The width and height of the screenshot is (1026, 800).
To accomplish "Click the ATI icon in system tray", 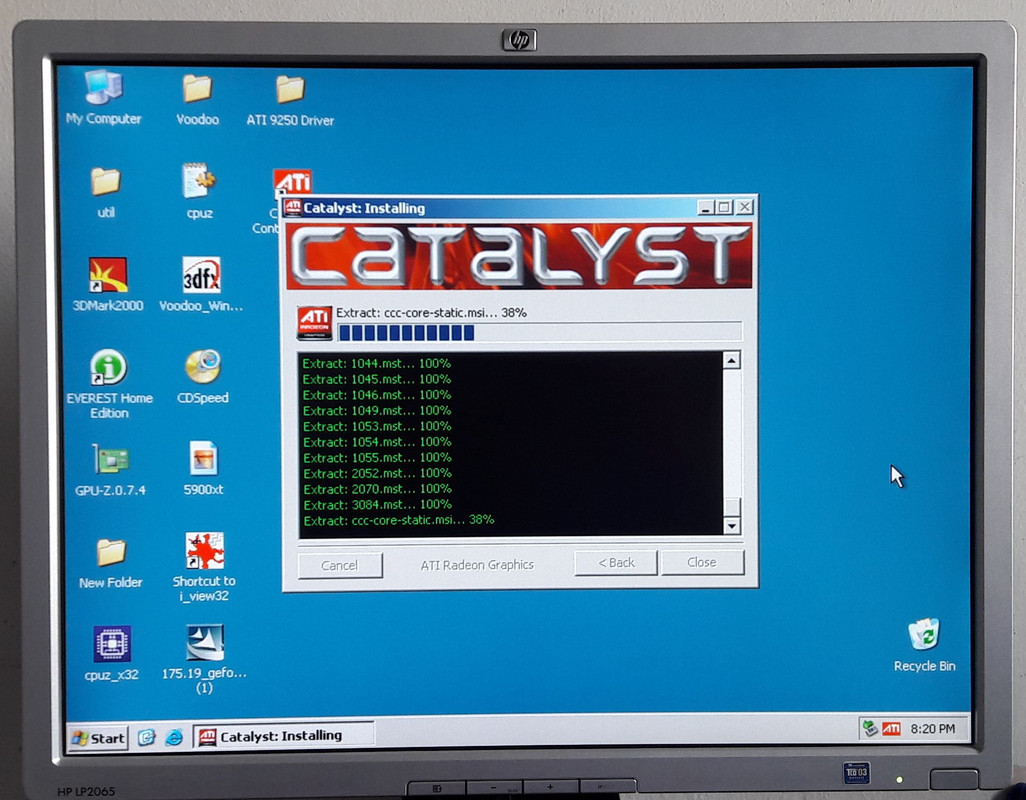I will pos(891,728).
